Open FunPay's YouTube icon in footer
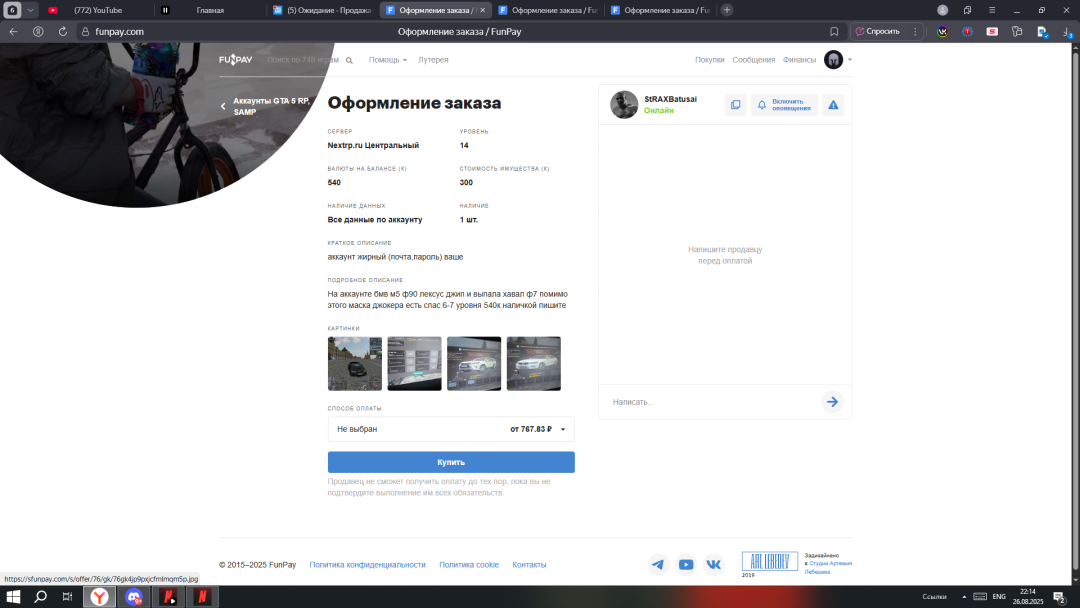The image size is (1080, 608). pyautogui.click(x=686, y=565)
